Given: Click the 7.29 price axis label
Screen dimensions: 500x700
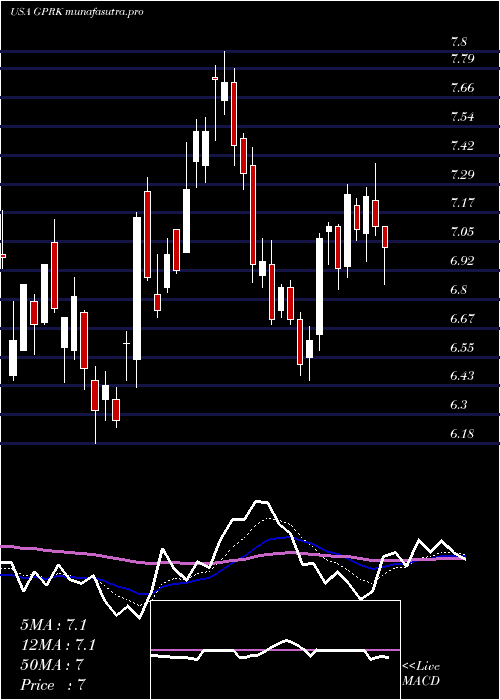Looking at the screenshot, I should pos(462,174).
